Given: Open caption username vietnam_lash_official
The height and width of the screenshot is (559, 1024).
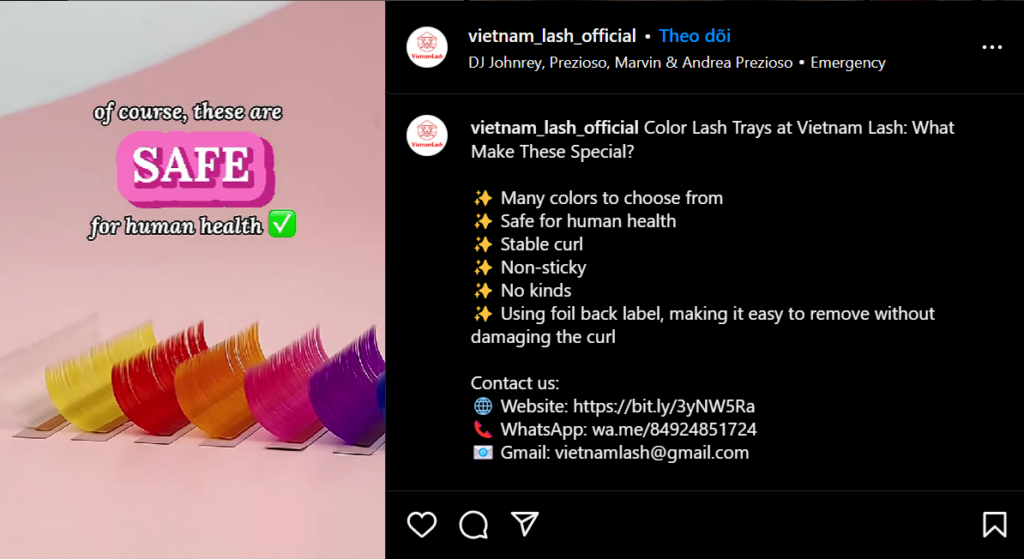Looking at the screenshot, I should (554, 127).
